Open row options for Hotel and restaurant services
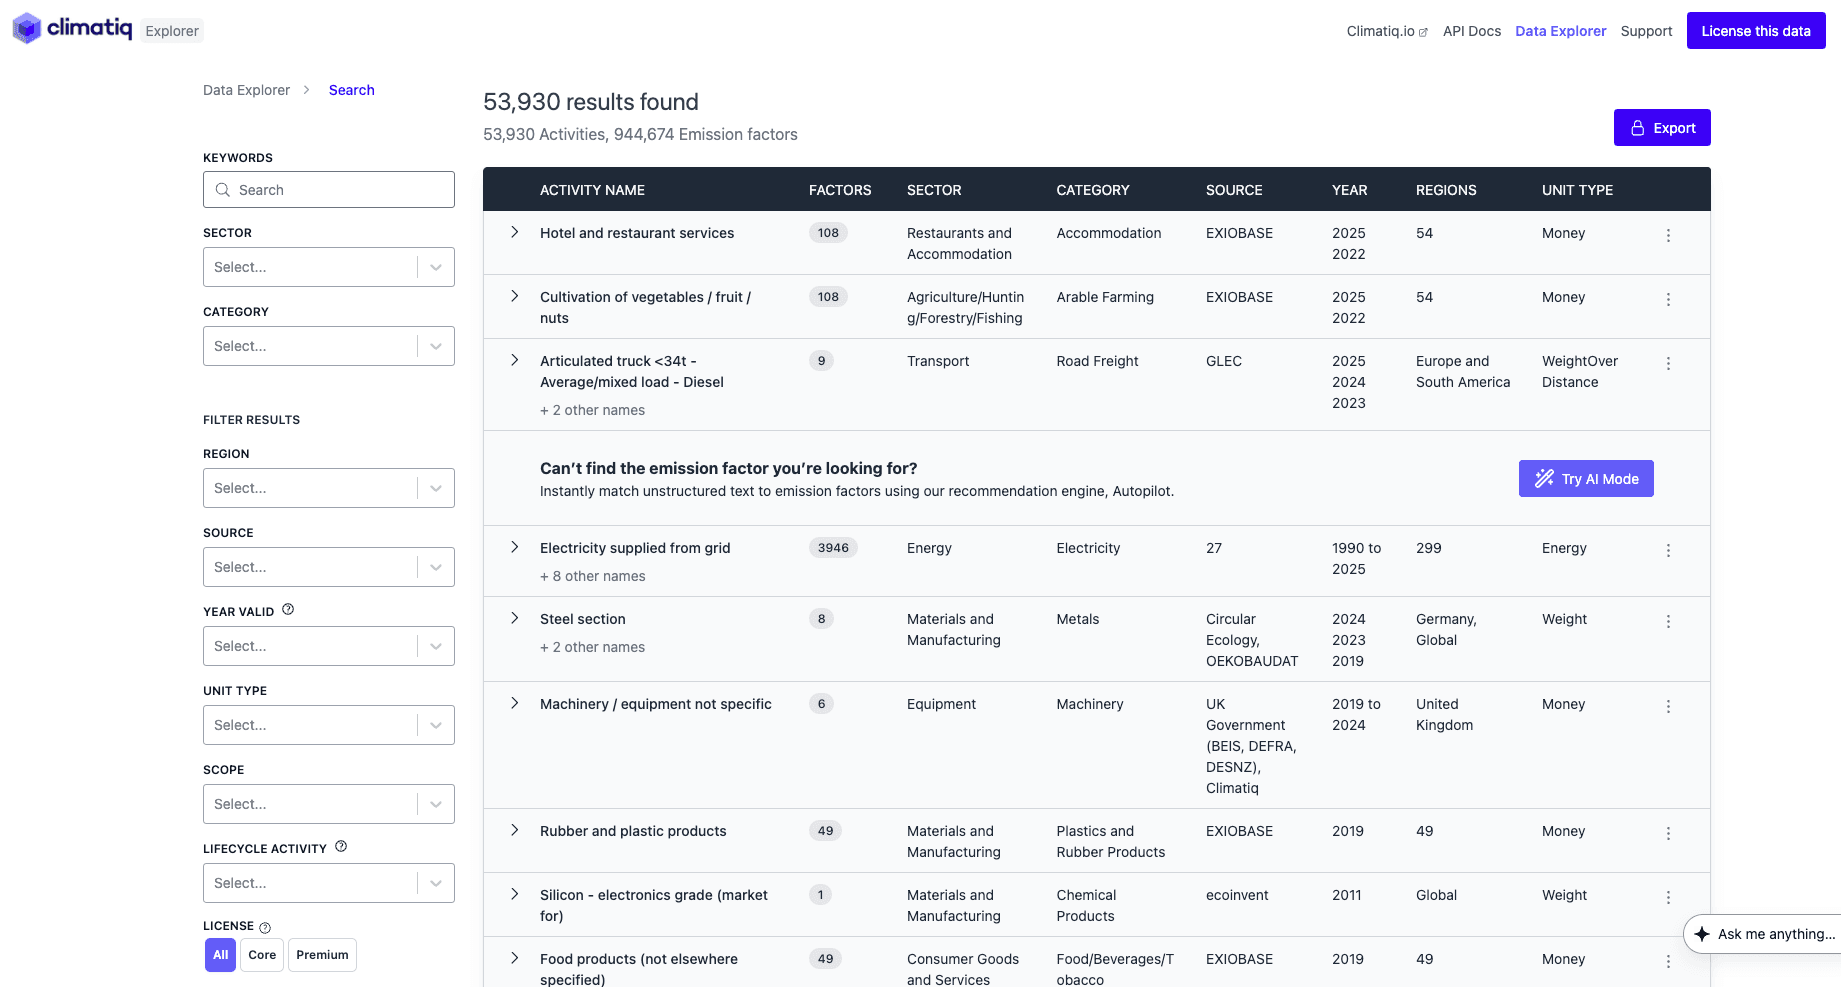The width and height of the screenshot is (1841, 987). (1668, 235)
